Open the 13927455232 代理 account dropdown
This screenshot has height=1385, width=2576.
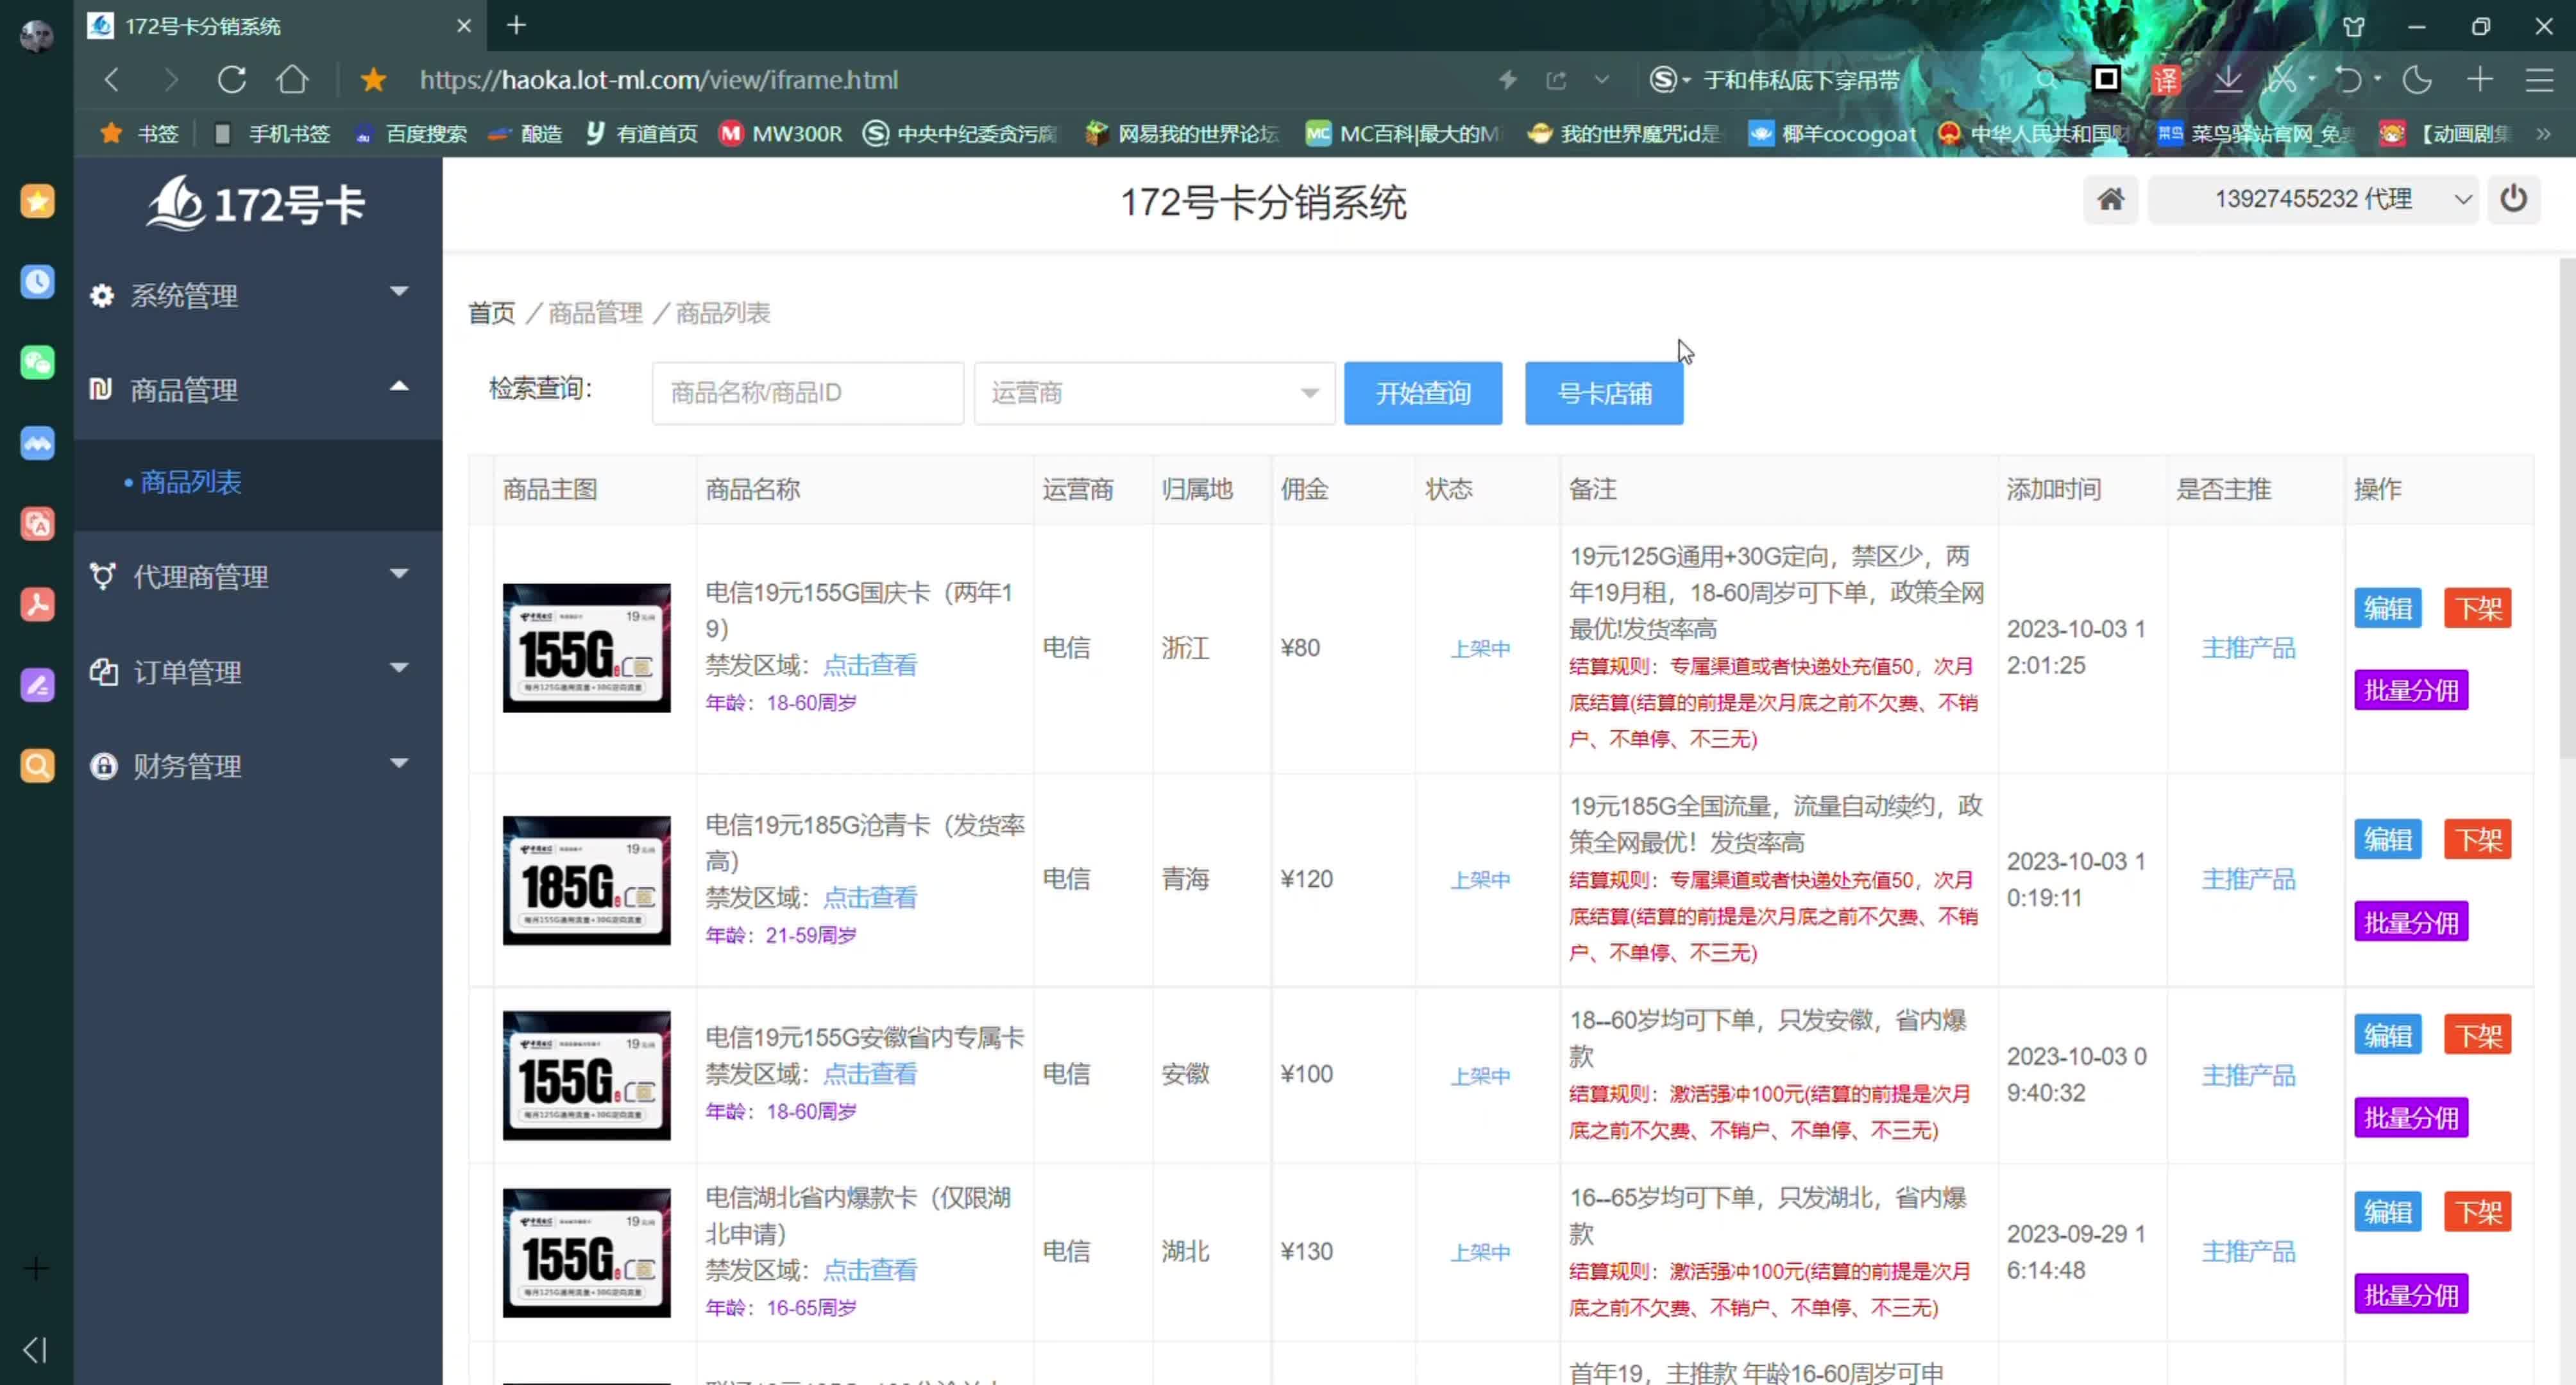[2312, 199]
